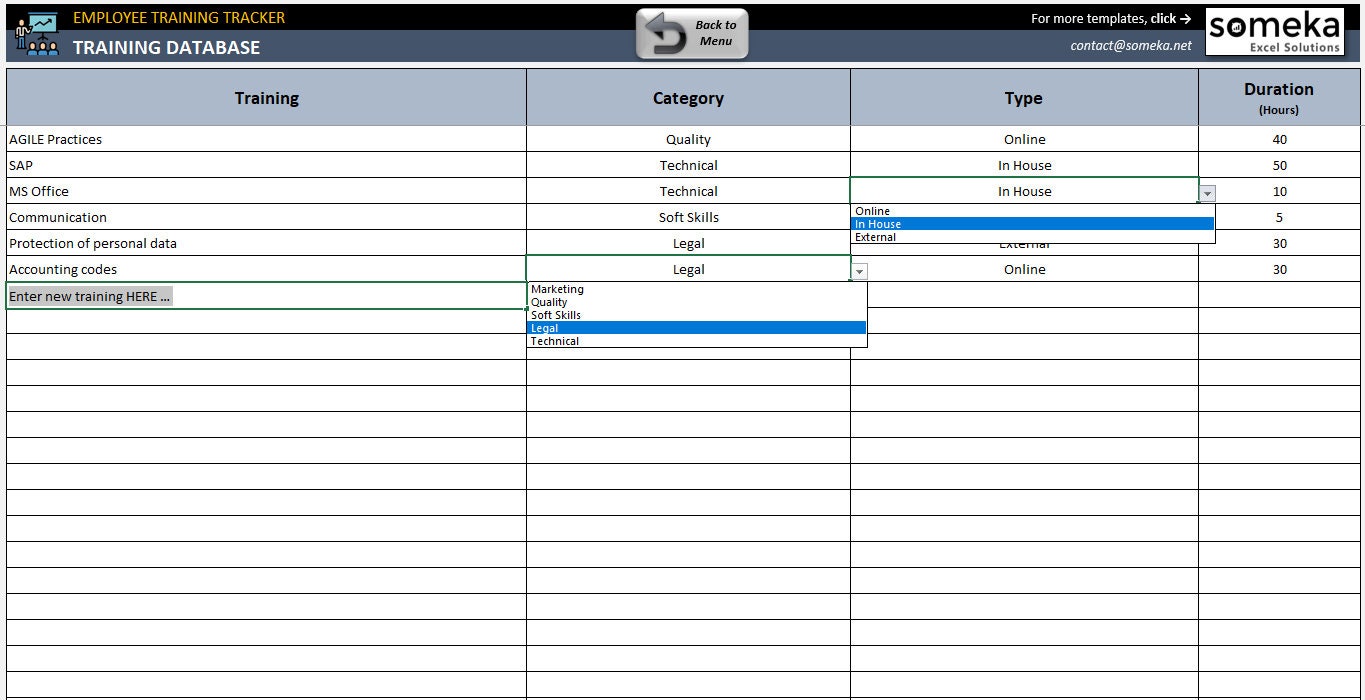Open the Category dropdown arrow for Accounting codes

click(859, 271)
